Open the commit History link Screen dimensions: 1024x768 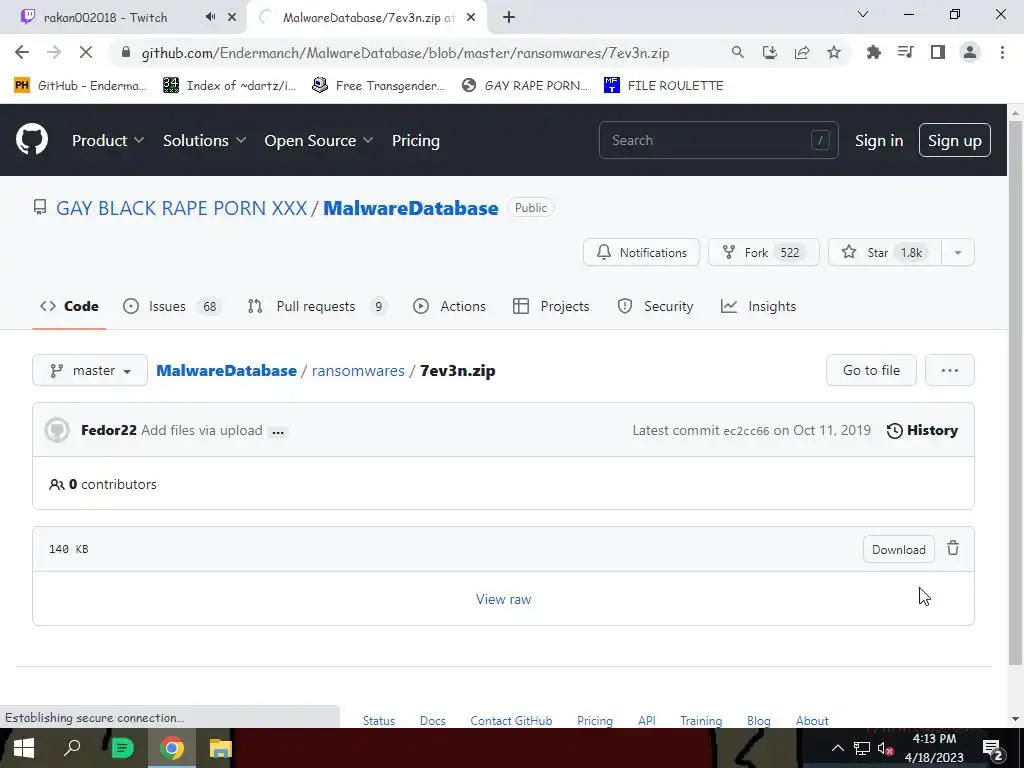pyautogui.click(x=922, y=430)
